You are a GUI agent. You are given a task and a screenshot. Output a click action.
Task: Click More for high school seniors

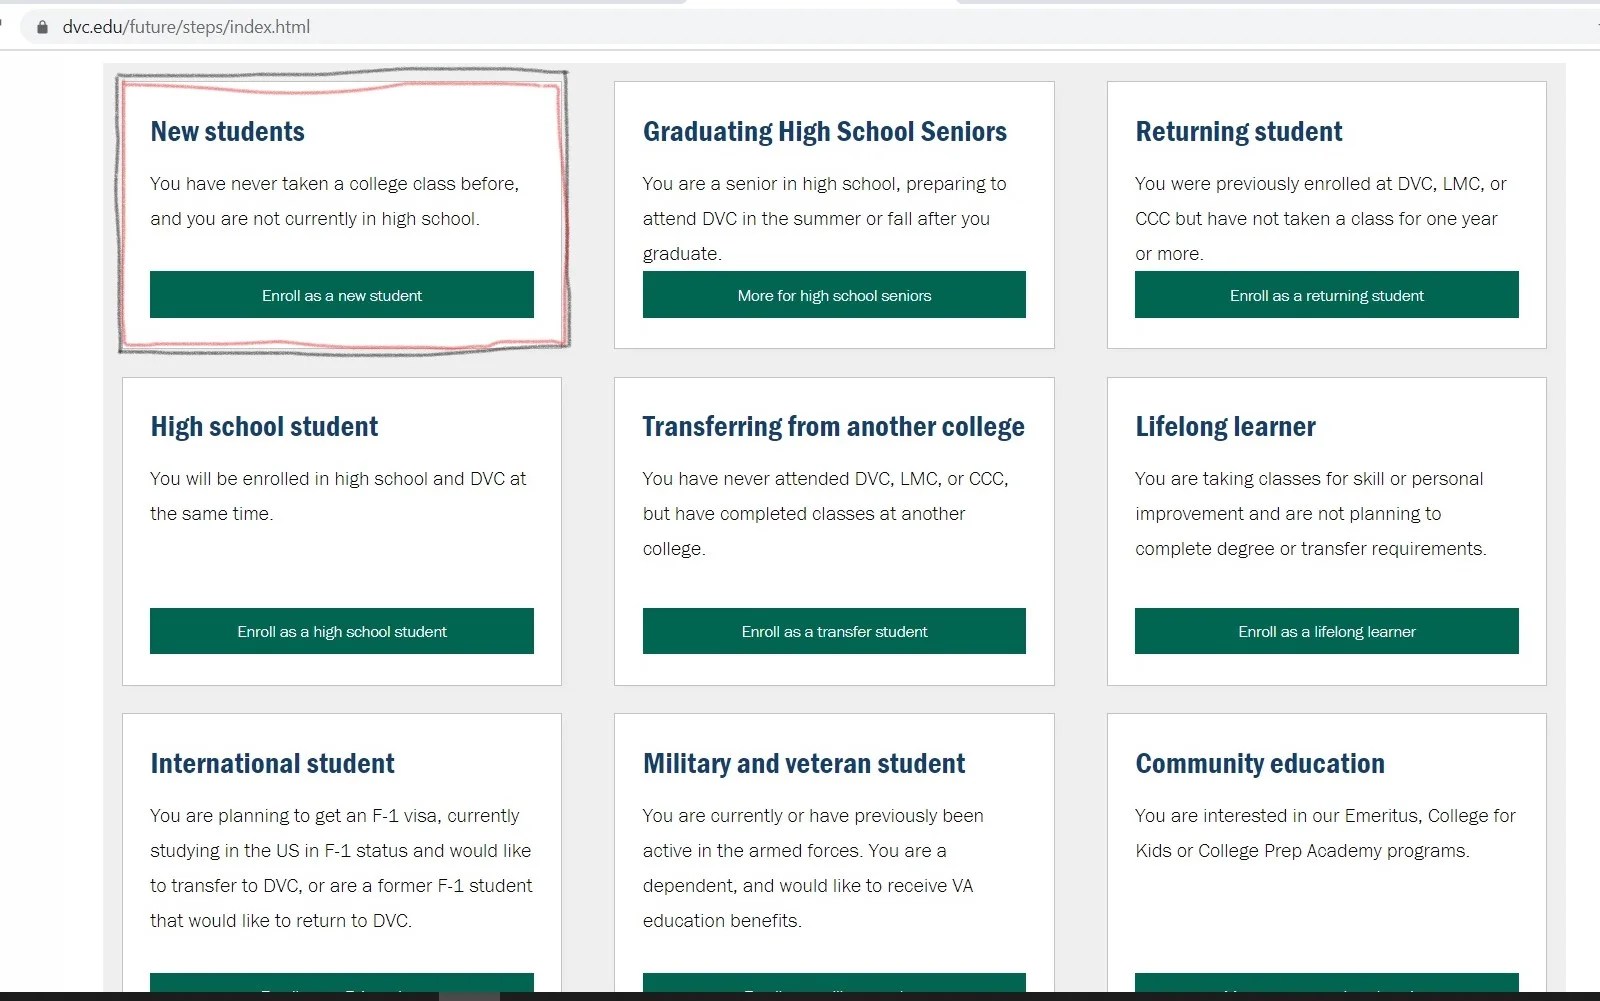834,294
